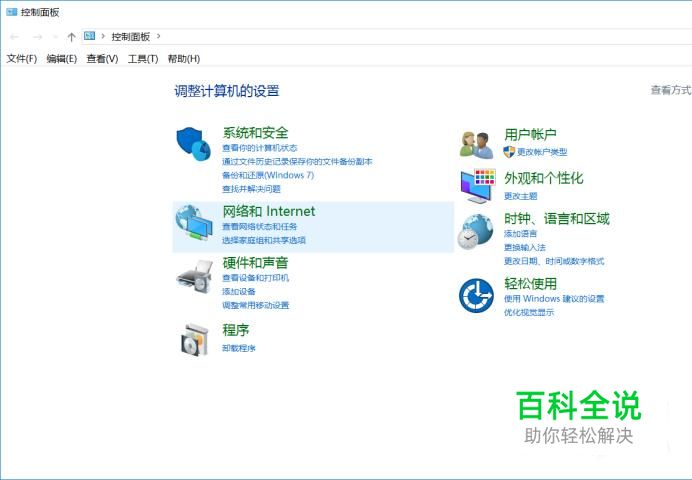
Task: Open the User Accounts people icon
Action: click(476, 145)
